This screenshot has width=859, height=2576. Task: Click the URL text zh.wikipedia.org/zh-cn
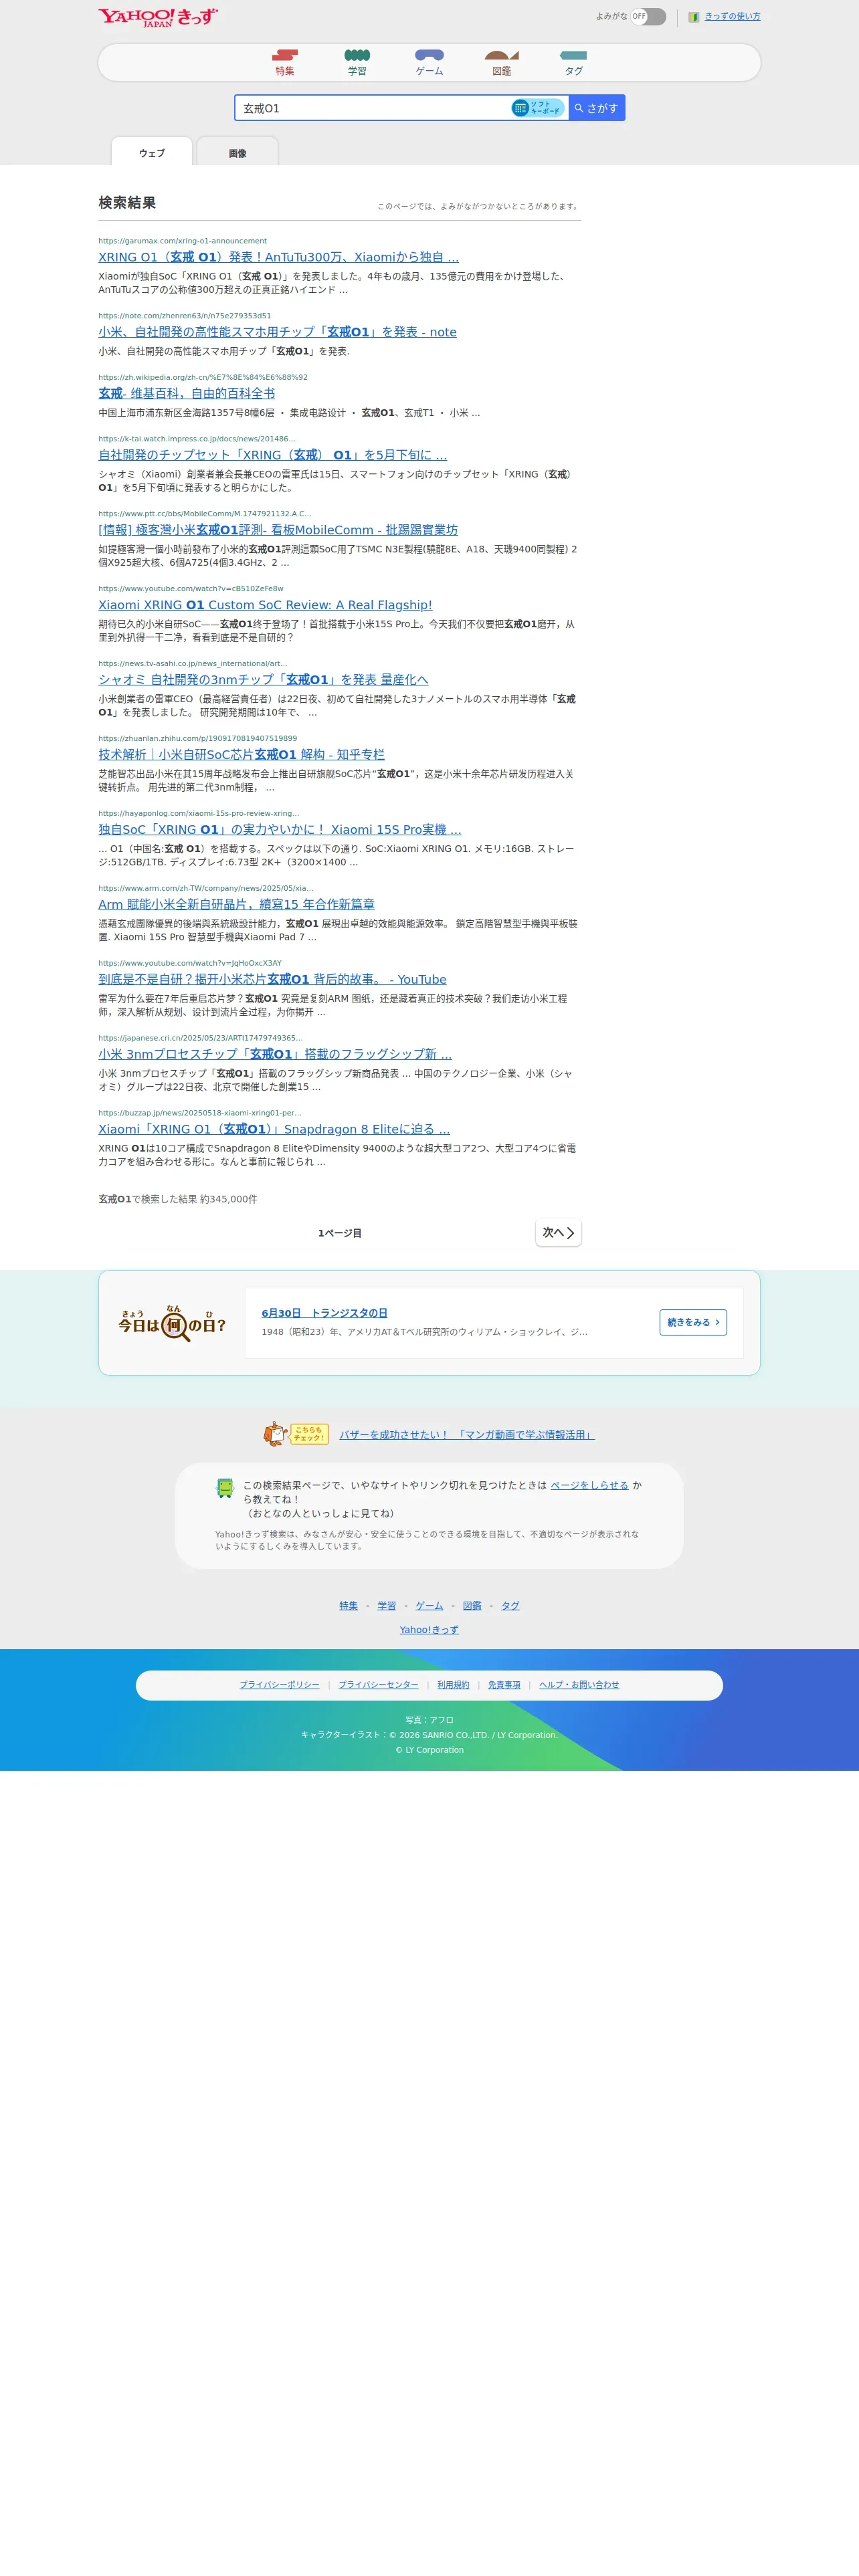tap(203, 377)
